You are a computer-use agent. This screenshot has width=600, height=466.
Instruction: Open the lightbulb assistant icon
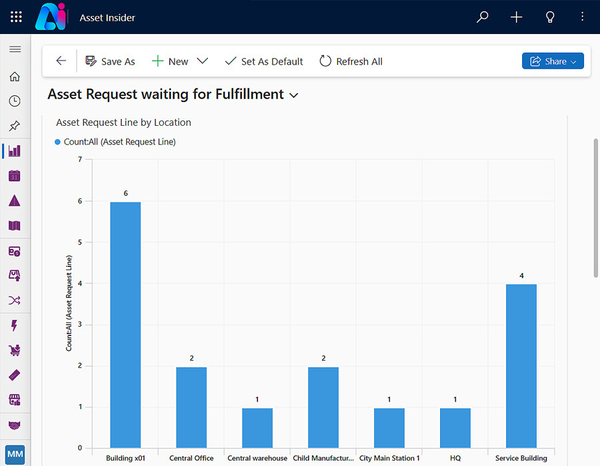[549, 17]
